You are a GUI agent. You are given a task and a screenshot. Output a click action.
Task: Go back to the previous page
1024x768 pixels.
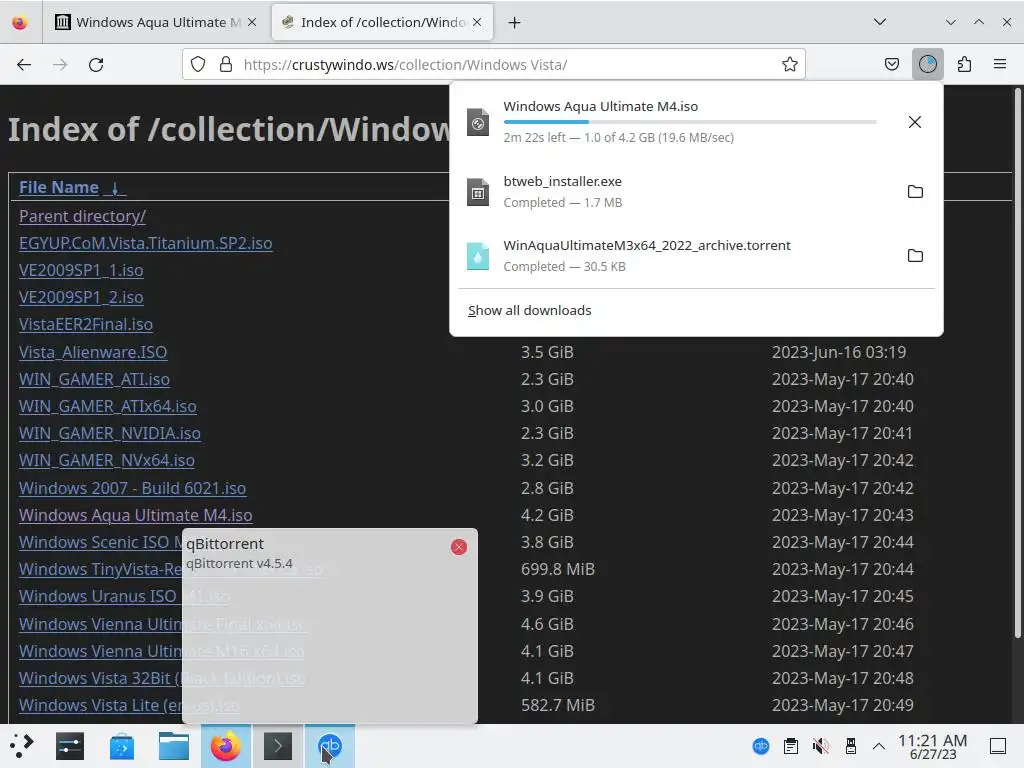(24, 65)
